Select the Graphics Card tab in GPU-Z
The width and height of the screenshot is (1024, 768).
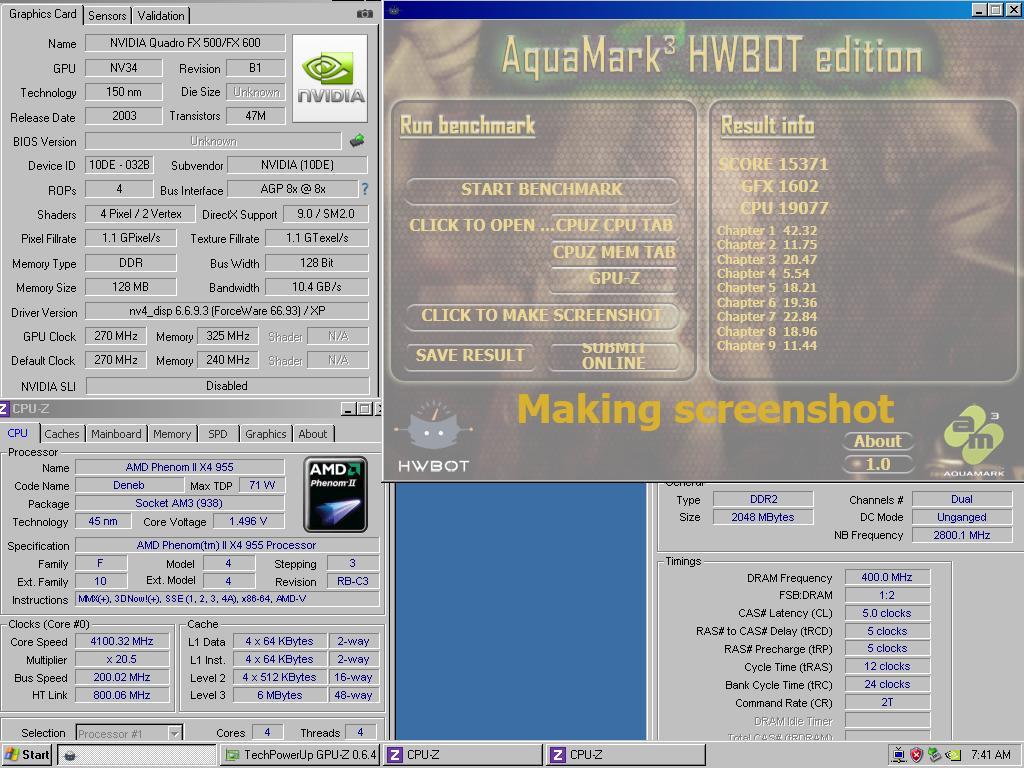click(x=42, y=14)
